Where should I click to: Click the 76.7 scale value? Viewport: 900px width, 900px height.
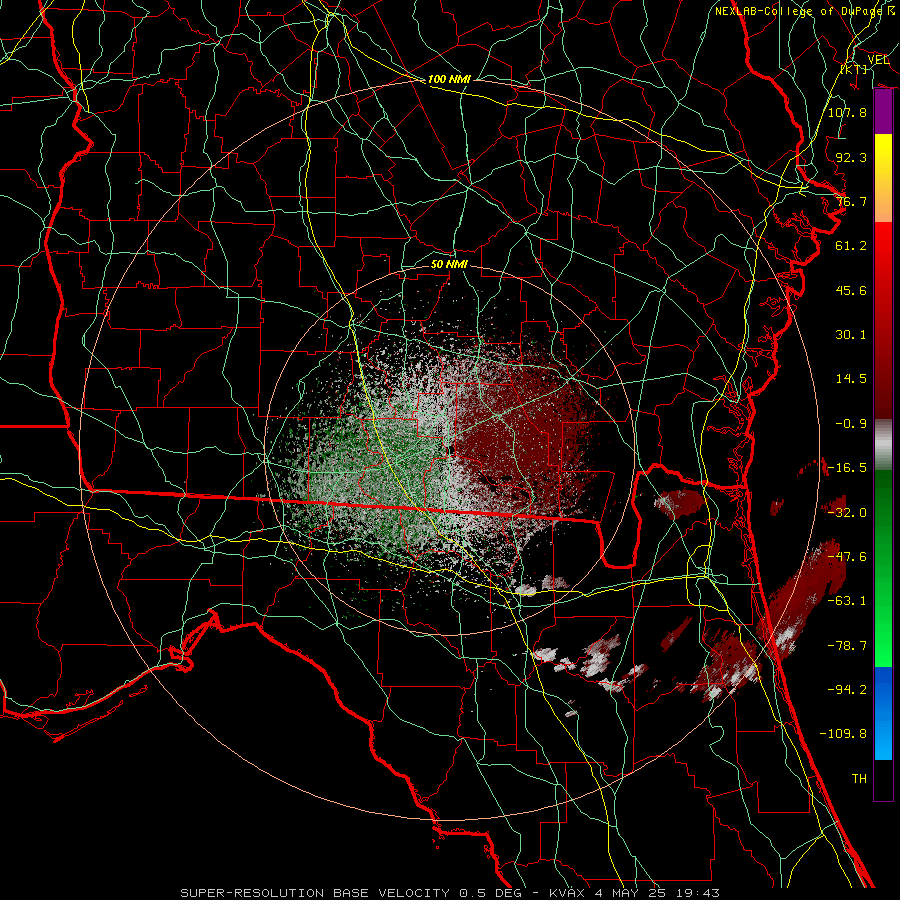click(x=851, y=201)
